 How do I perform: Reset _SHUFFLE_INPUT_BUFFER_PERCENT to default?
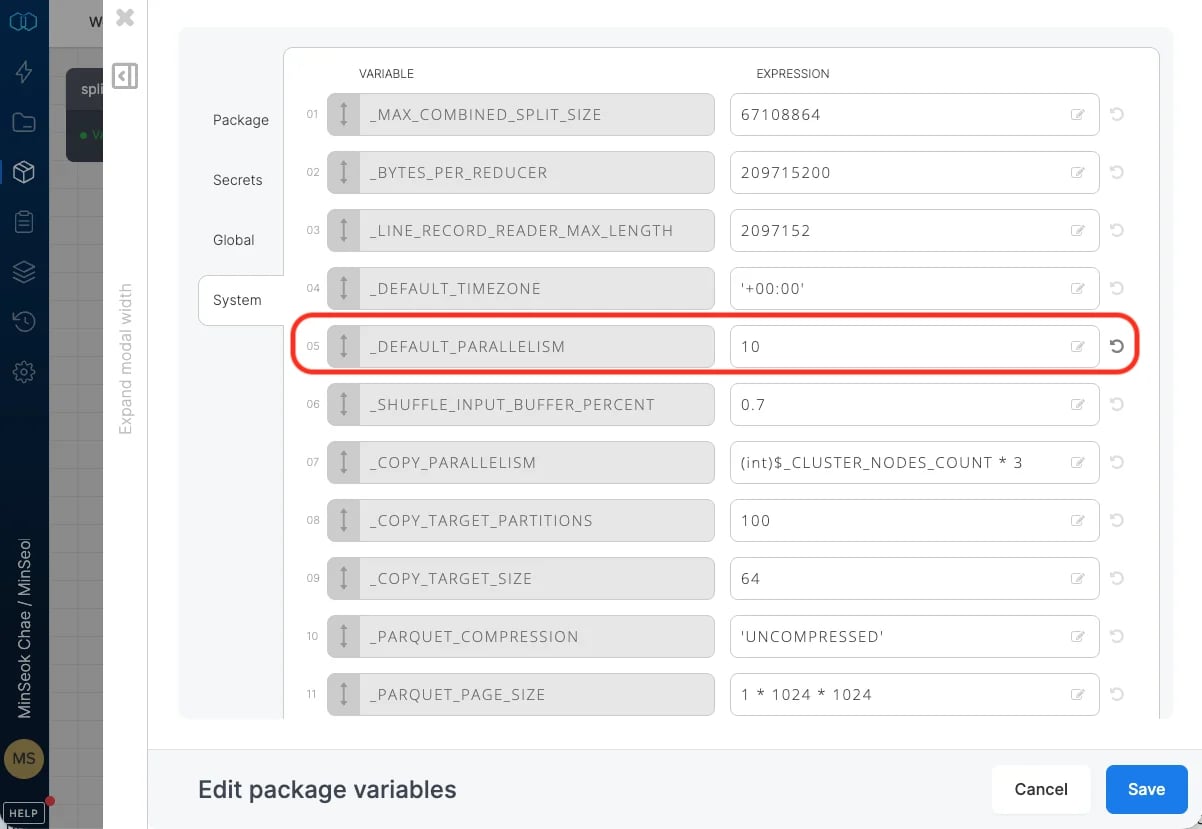[1117, 404]
